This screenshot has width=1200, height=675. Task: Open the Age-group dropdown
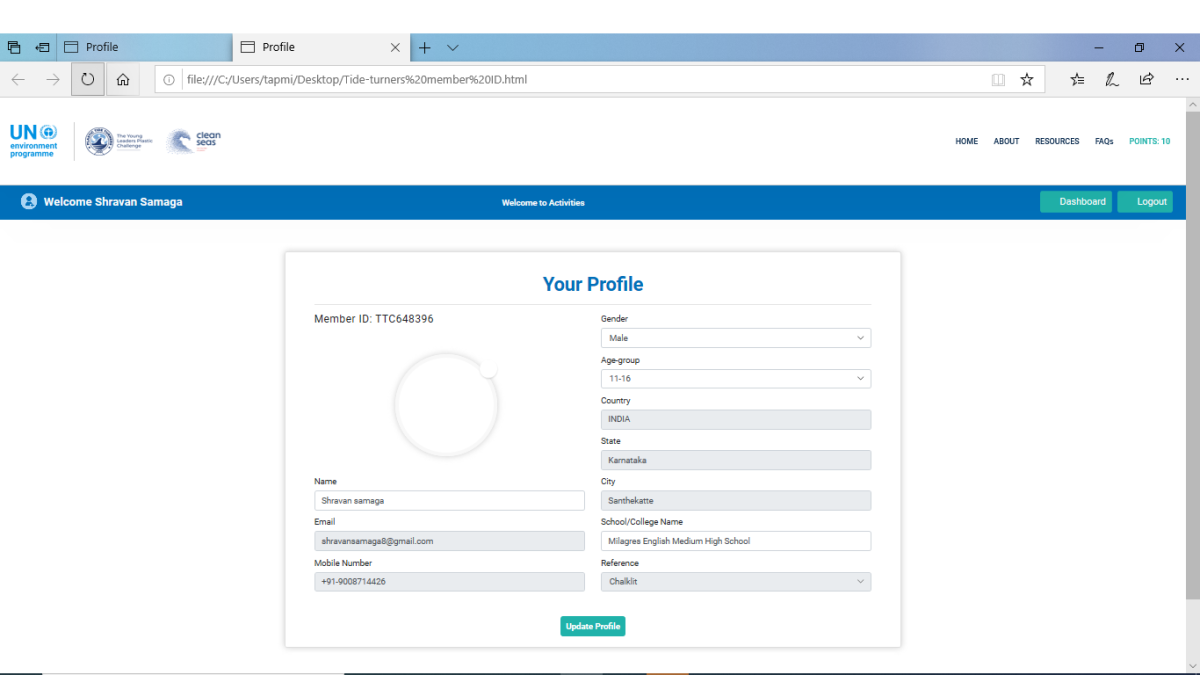click(735, 379)
